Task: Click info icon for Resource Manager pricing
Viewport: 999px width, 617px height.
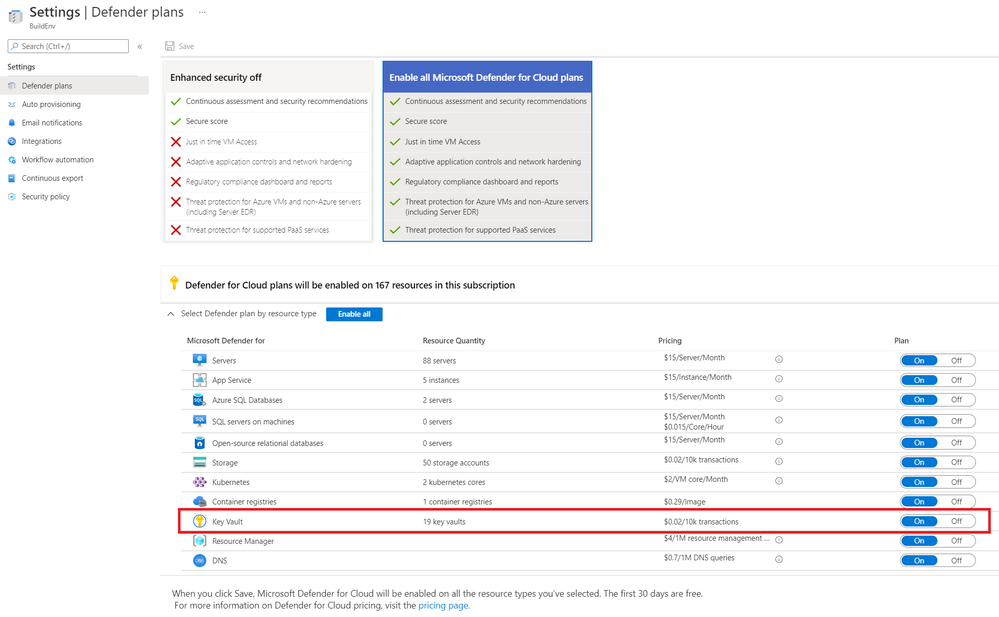Action: pyautogui.click(x=779, y=539)
